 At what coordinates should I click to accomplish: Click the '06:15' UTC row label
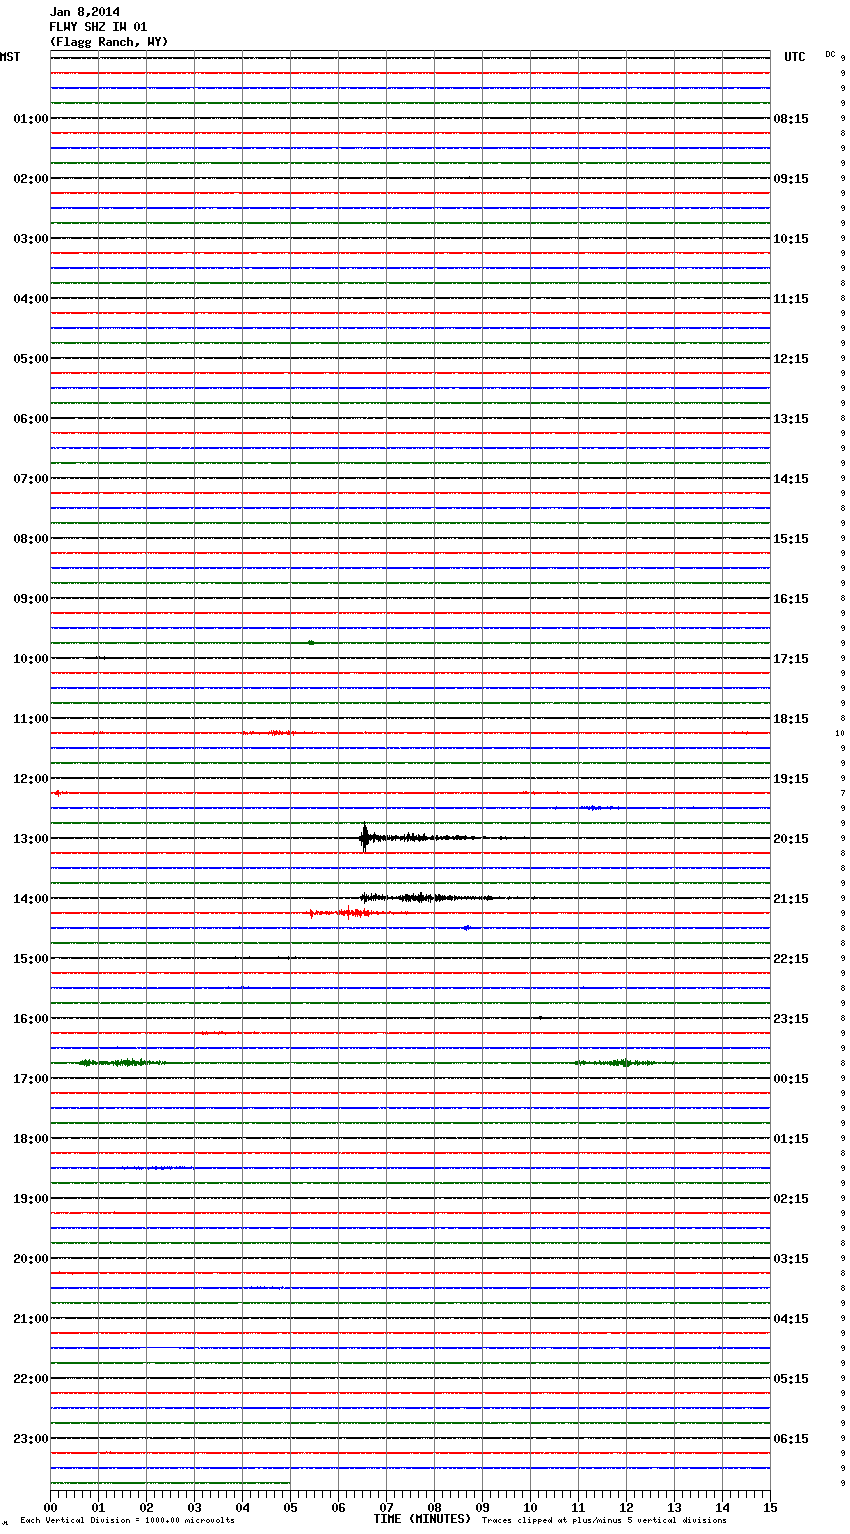click(x=791, y=1439)
